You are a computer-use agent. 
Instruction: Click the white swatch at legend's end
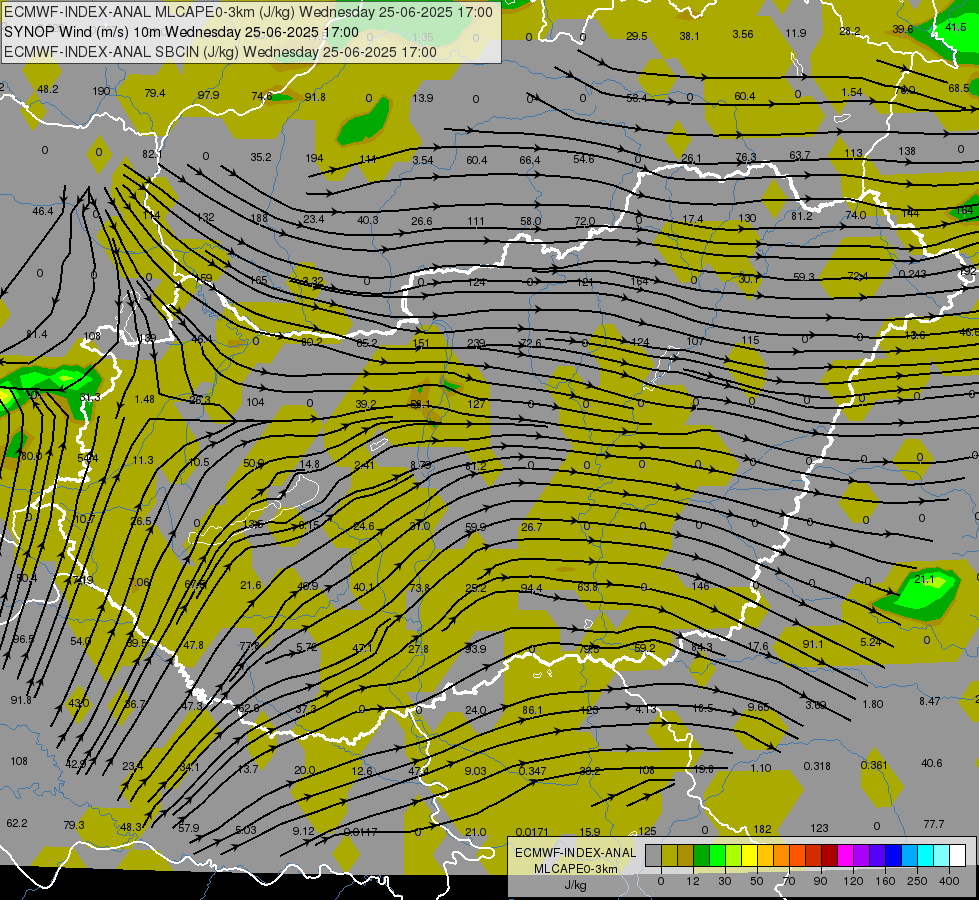(957, 855)
